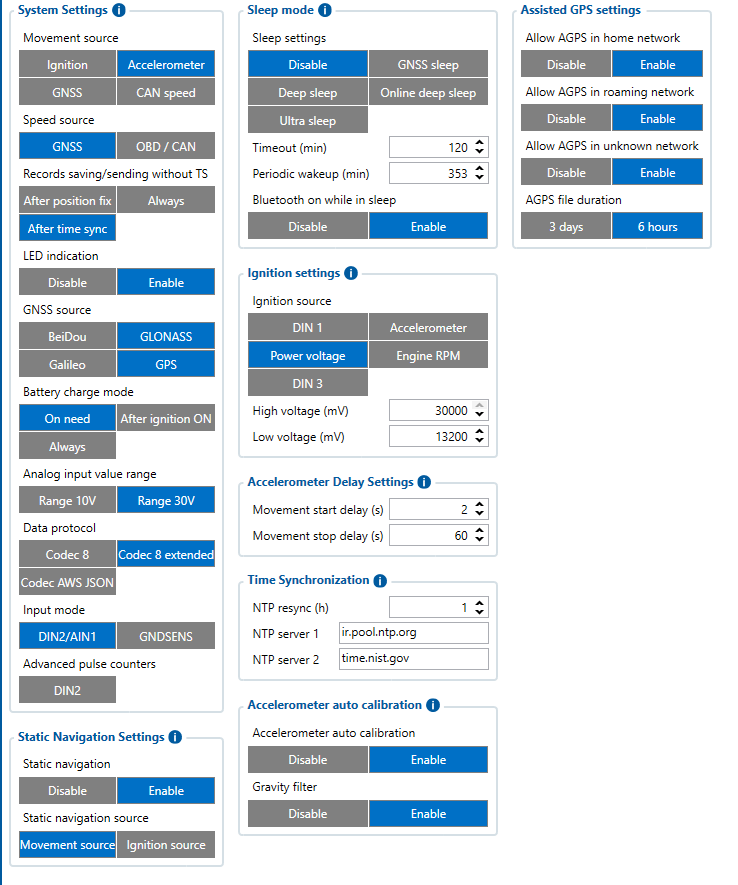The height and width of the screenshot is (885, 738).
Task: Disable Bluetooth on while in sleep
Action: point(308,226)
